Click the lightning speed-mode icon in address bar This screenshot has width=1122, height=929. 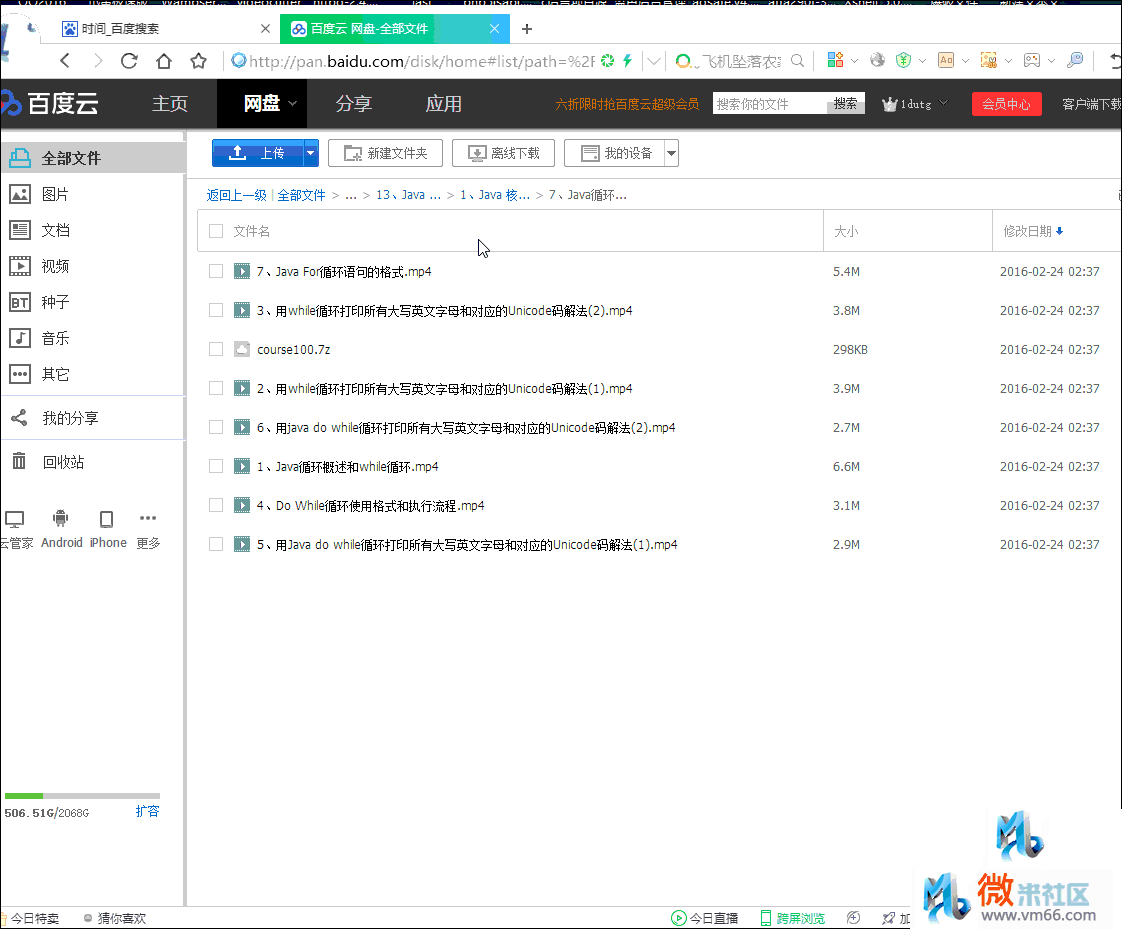click(628, 61)
